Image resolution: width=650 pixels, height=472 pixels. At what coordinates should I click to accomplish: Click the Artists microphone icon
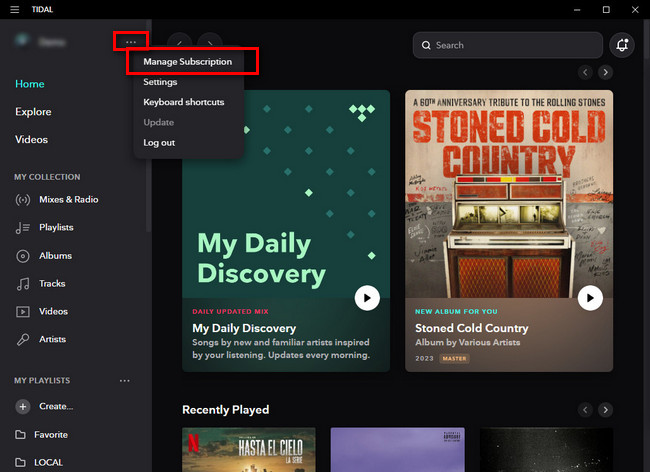[x=23, y=339]
